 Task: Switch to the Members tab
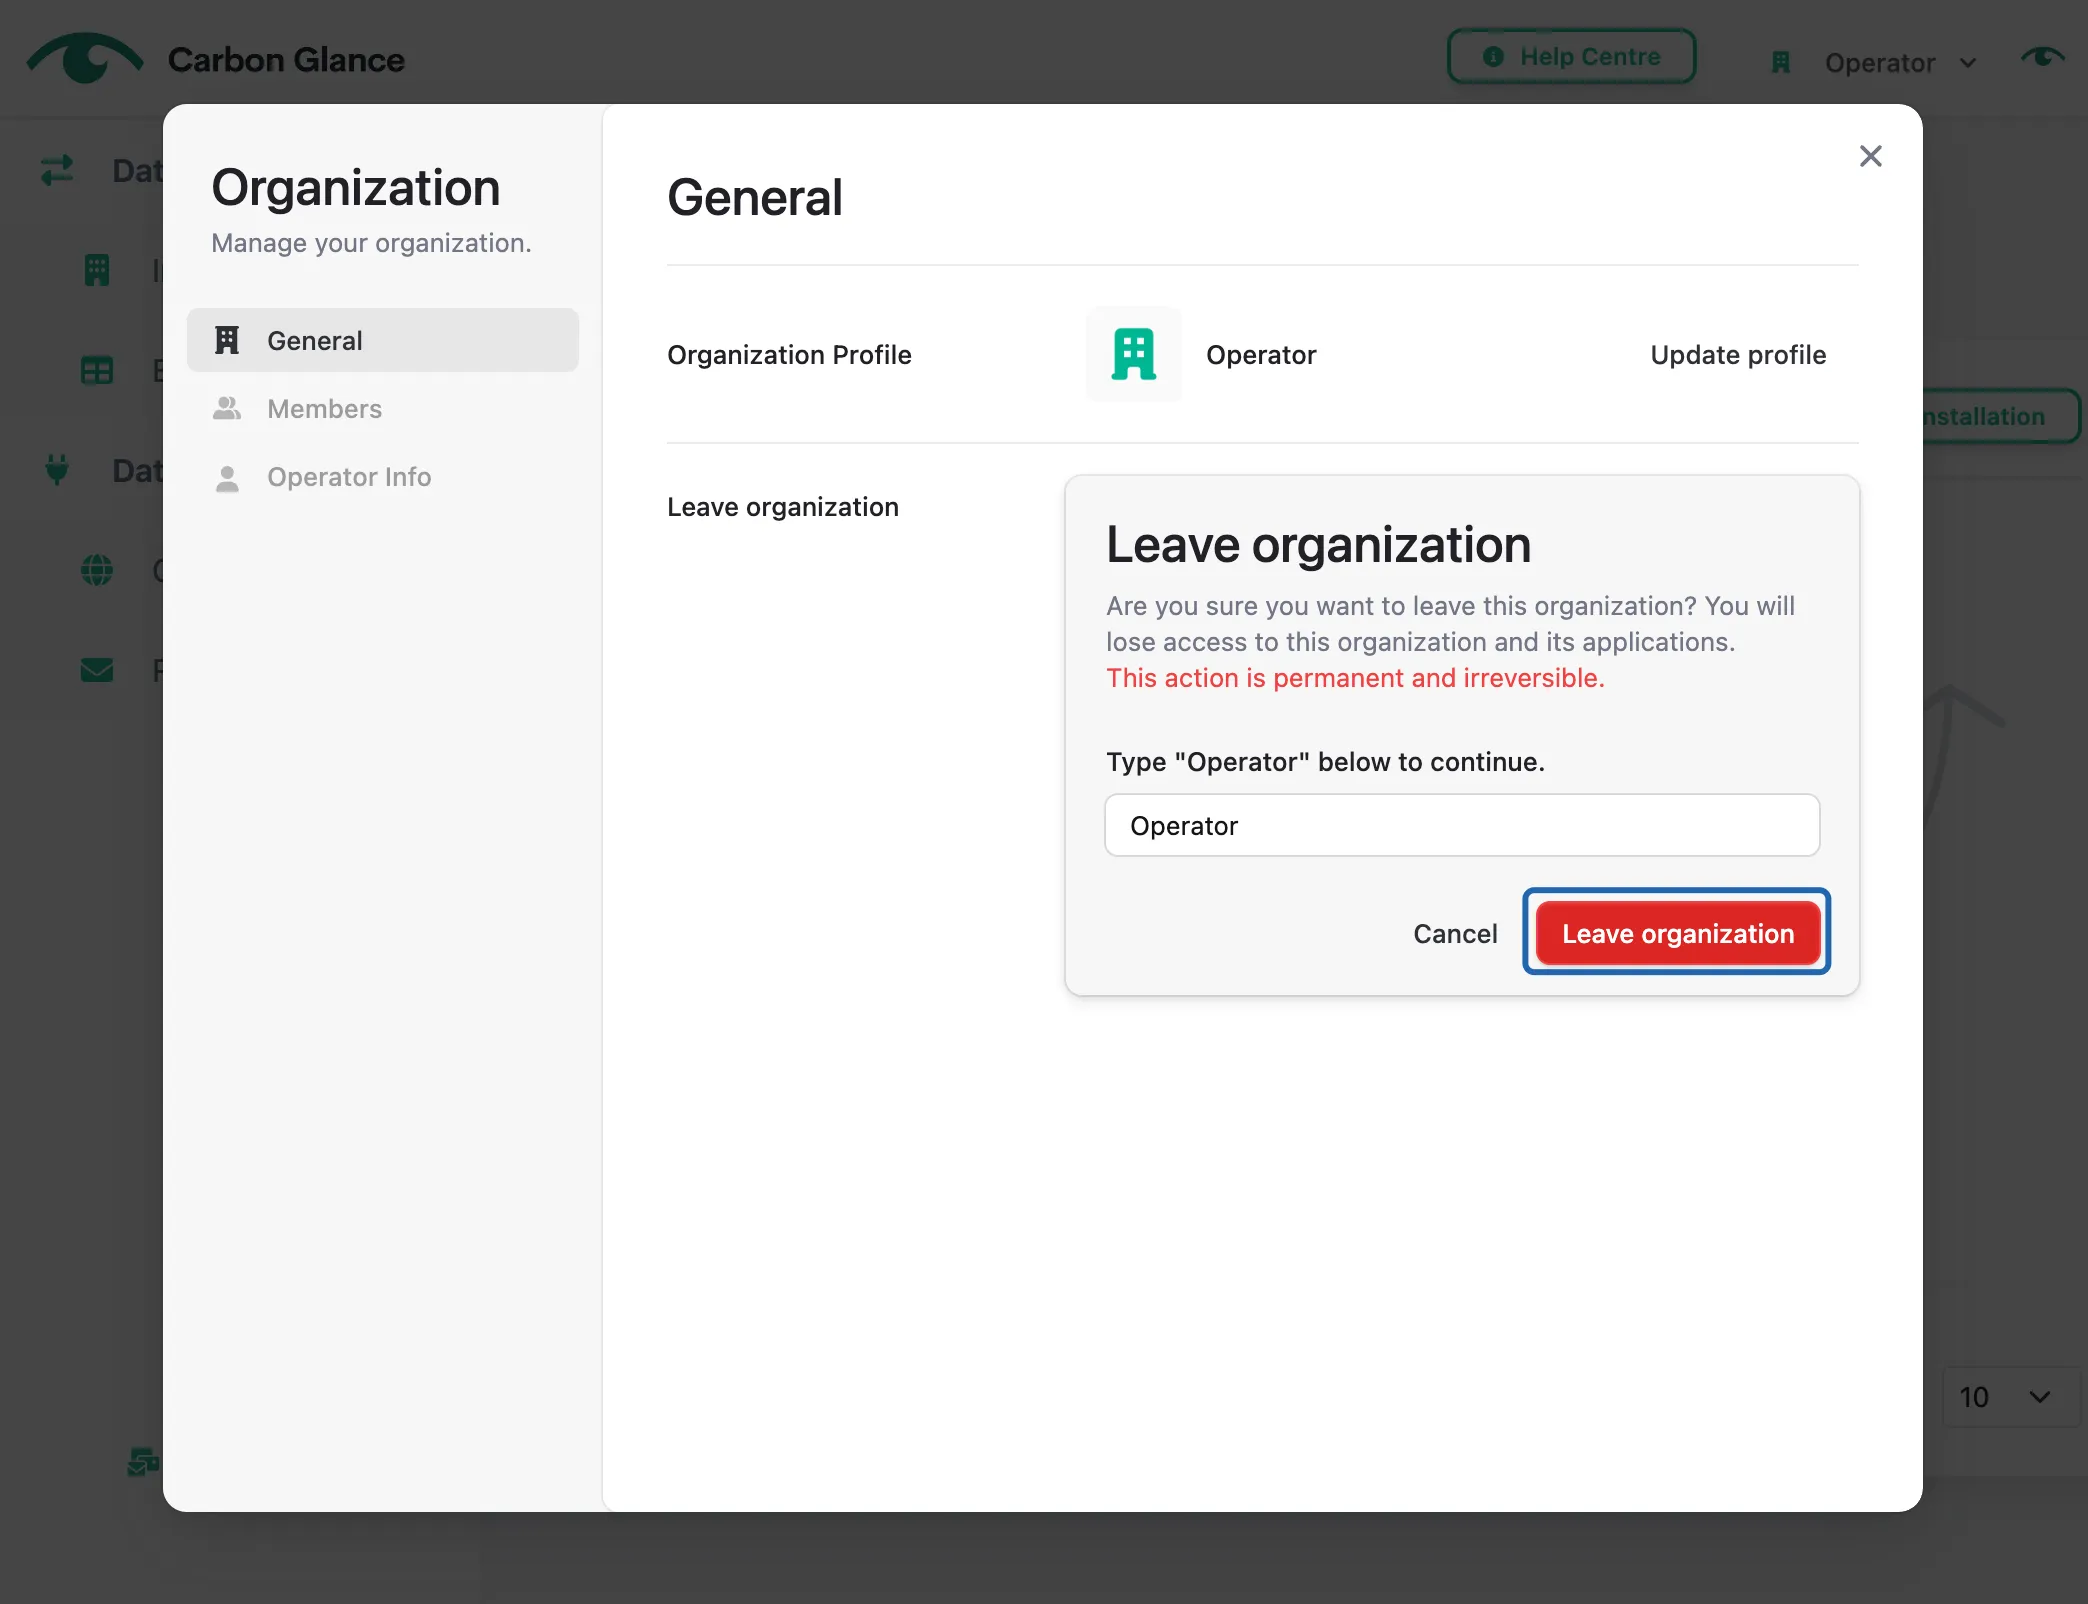[x=383, y=408]
